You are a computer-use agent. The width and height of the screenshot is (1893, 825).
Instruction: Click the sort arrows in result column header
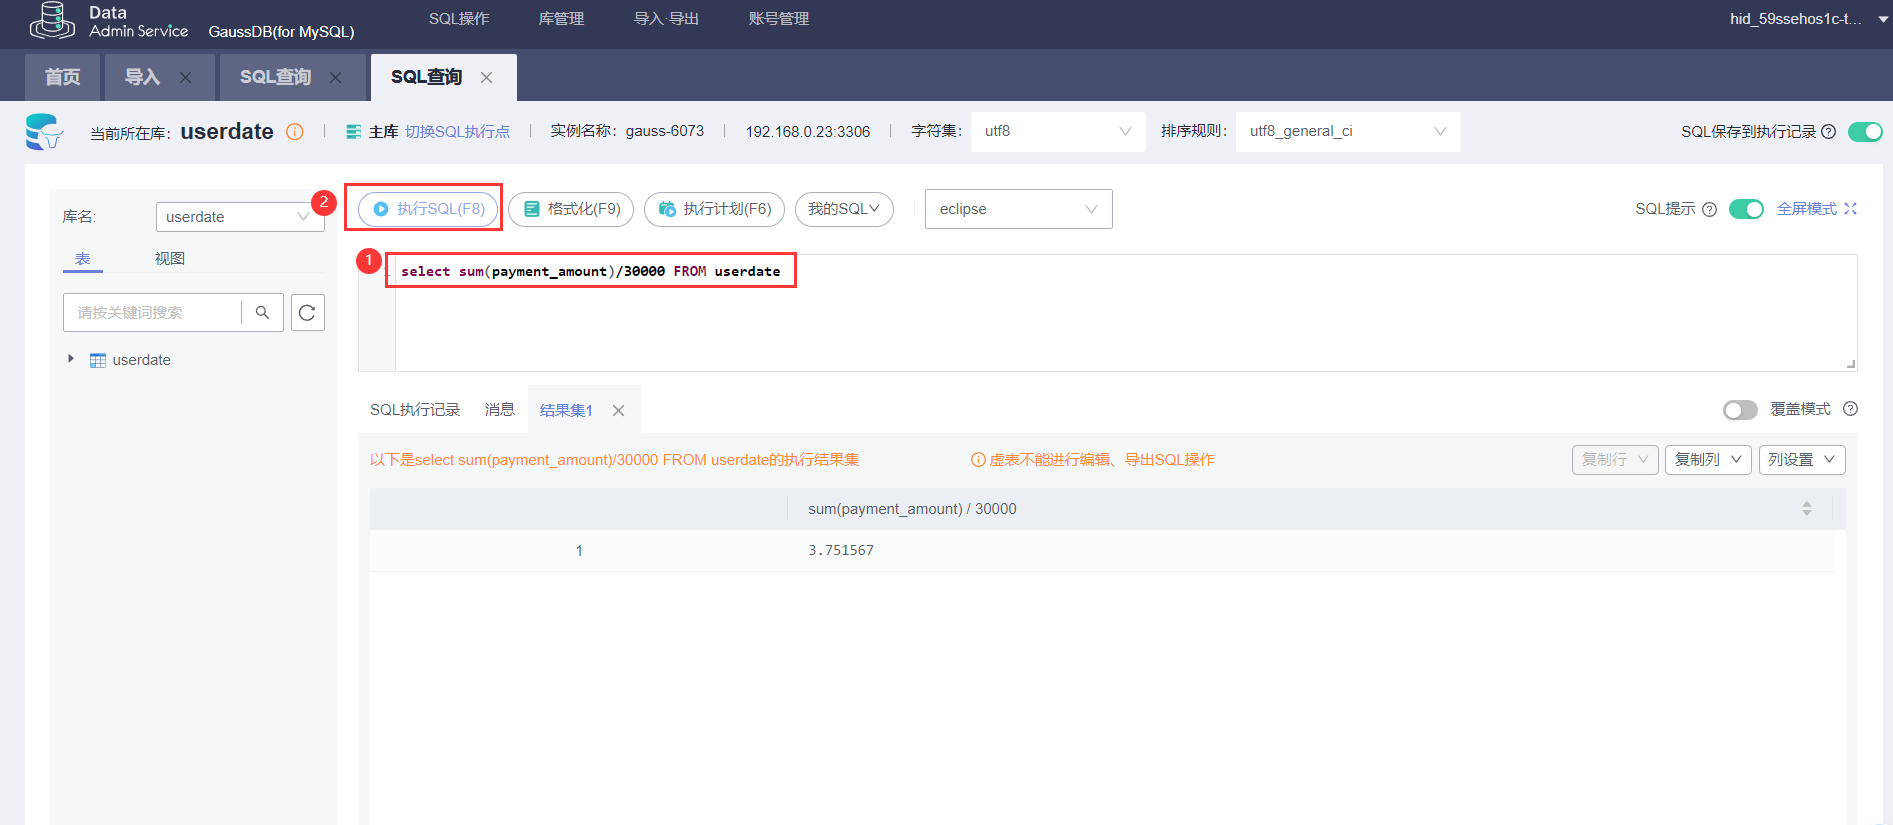tap(1806, 509)
